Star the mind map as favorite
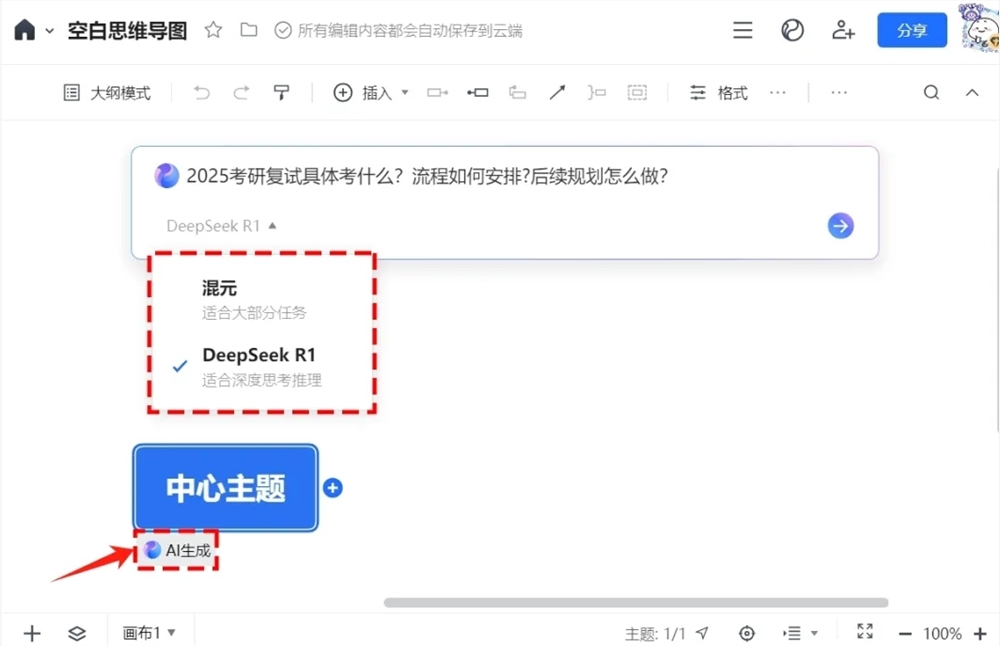This screenshot has width=1000, height=646. pyautogui.click(x=213, y=30)
